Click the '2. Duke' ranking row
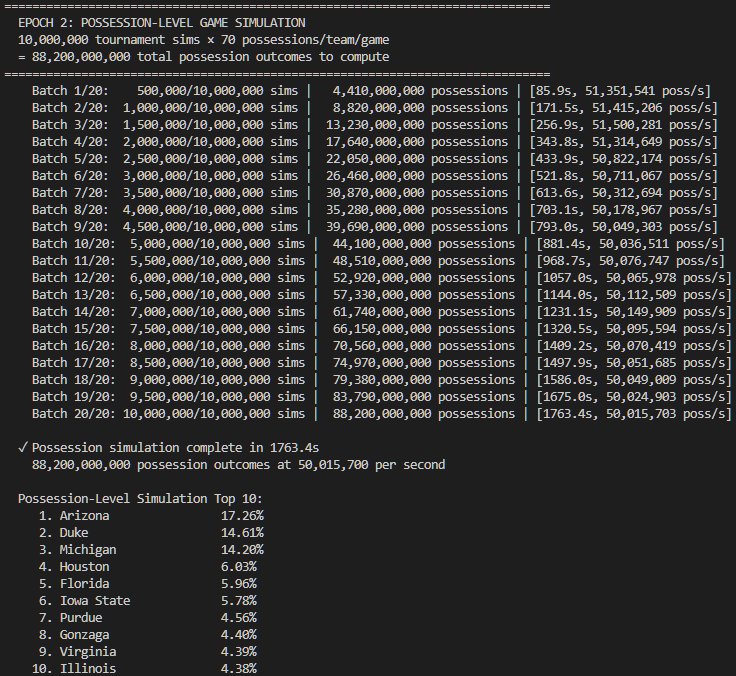Viewport: 736px width, 676px height. tap(151, 533)
